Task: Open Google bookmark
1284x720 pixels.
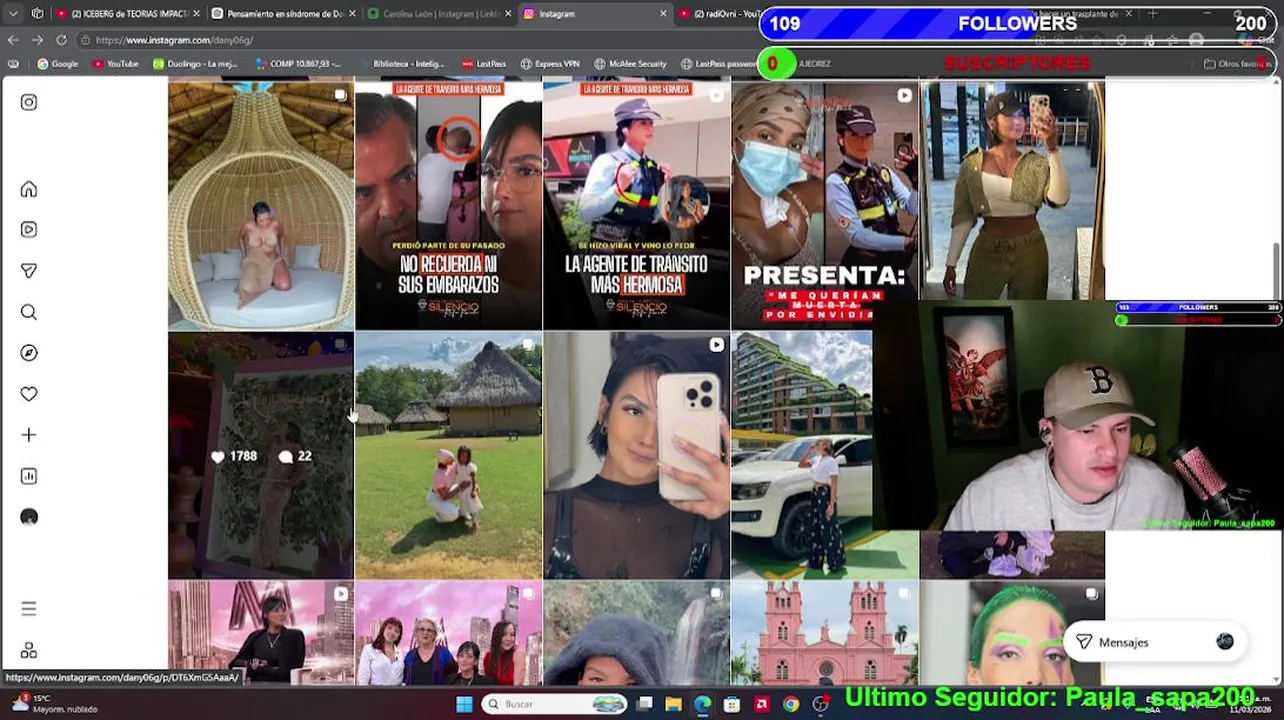Action: pyautogui.click(x=58, y=64)
